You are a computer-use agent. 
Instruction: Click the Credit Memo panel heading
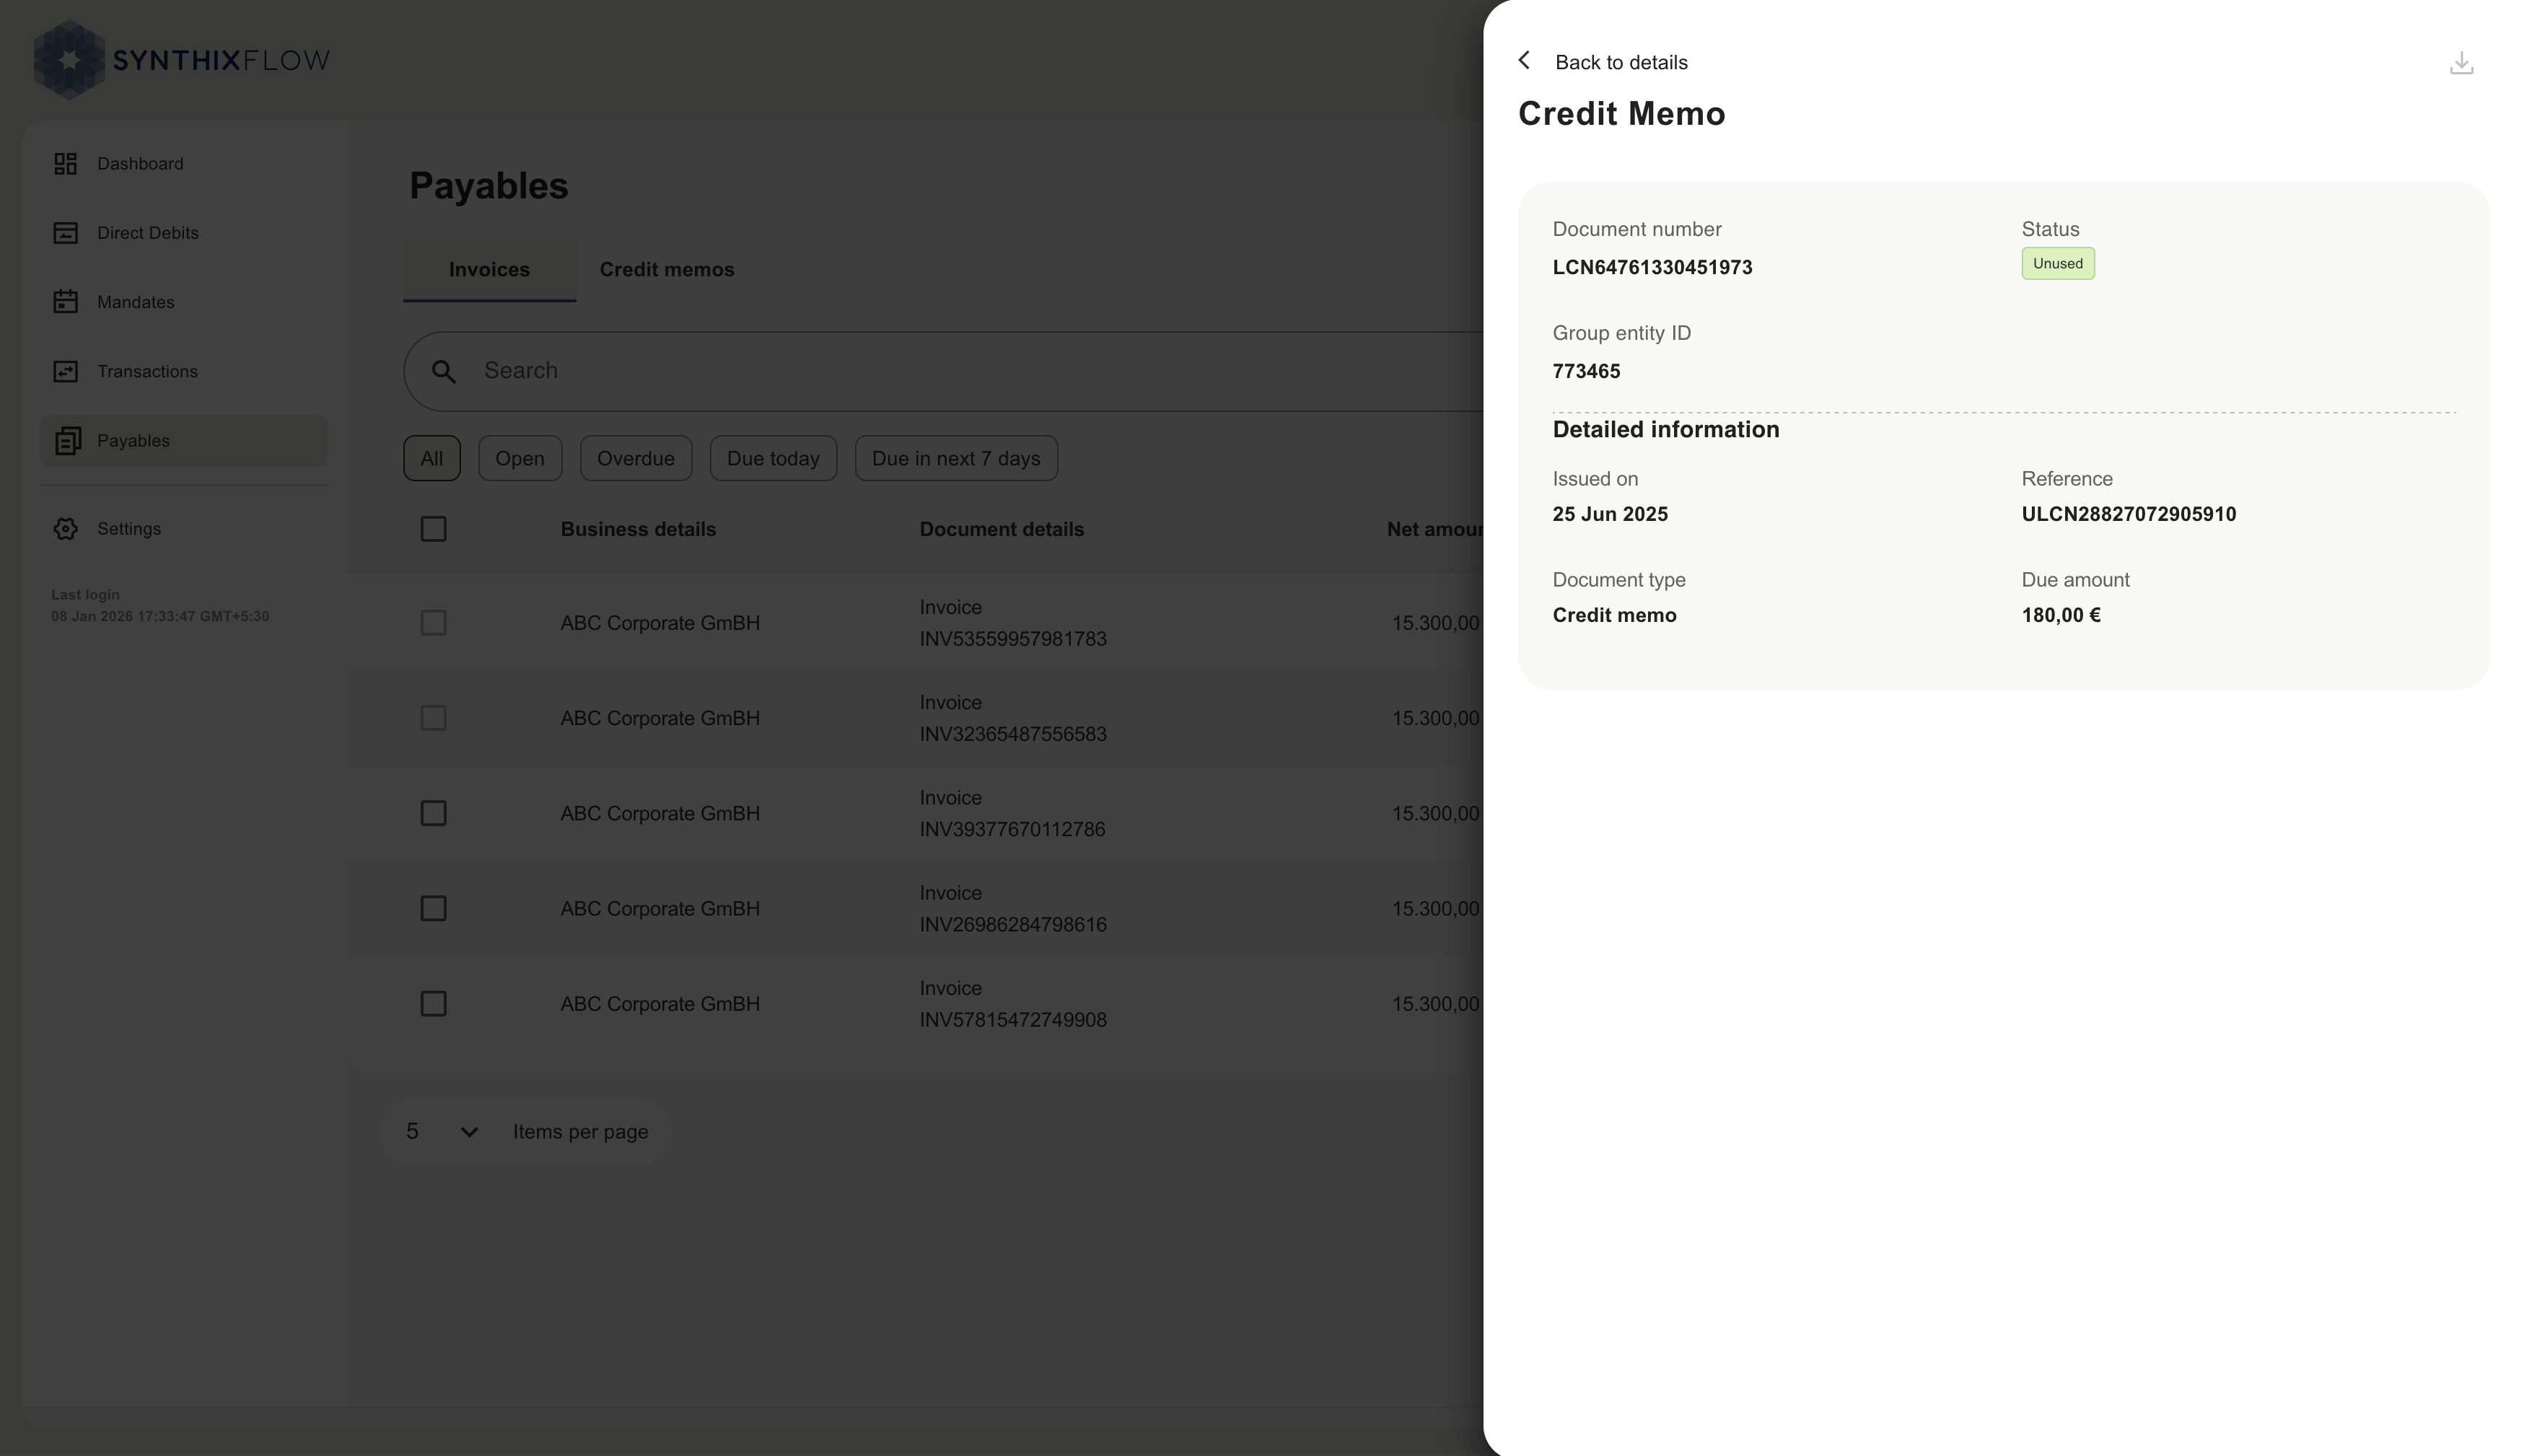point(1621,114)
